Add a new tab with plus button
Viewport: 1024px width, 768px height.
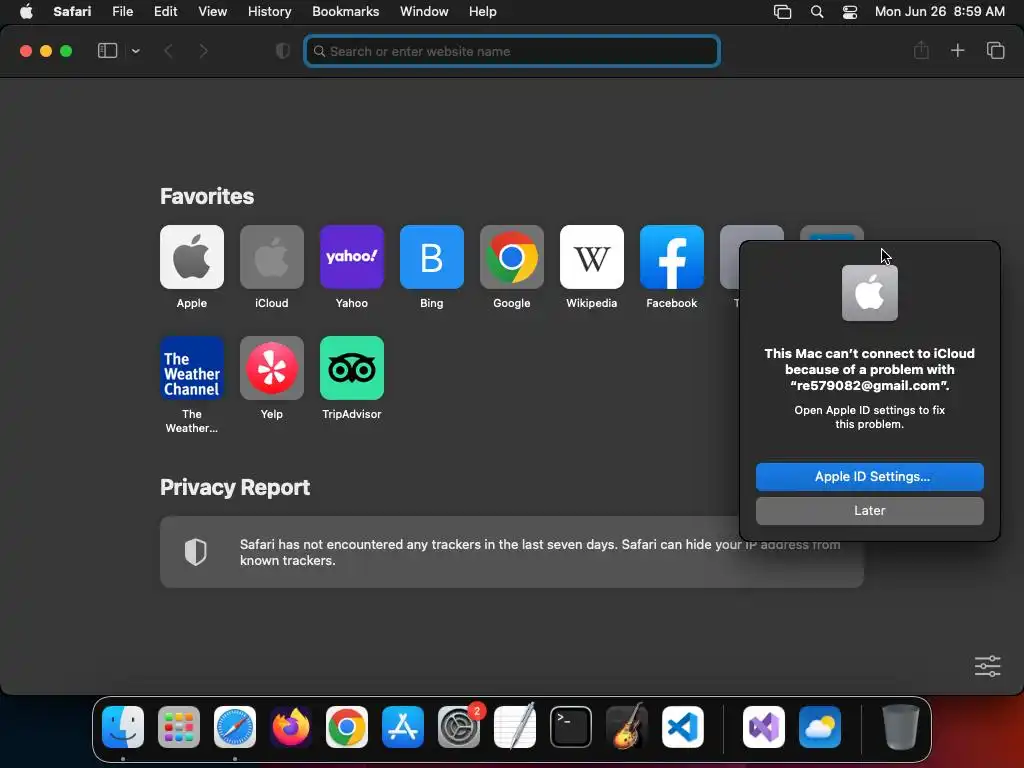click(957, 50)
